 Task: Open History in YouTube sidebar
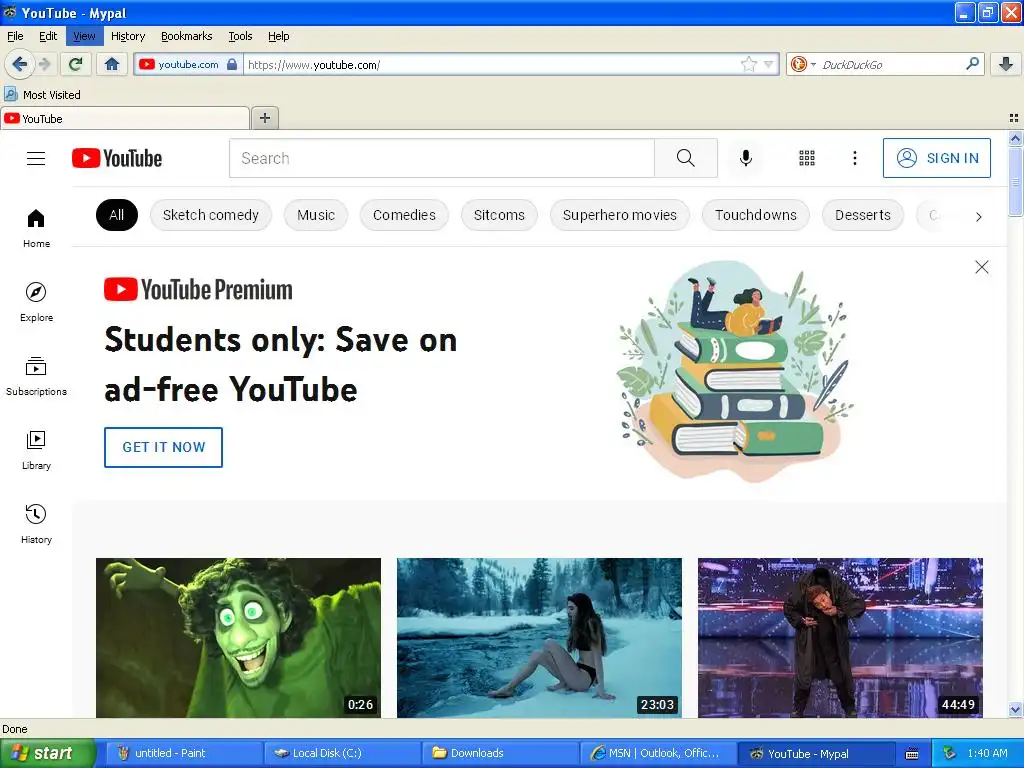click(36, 524)
